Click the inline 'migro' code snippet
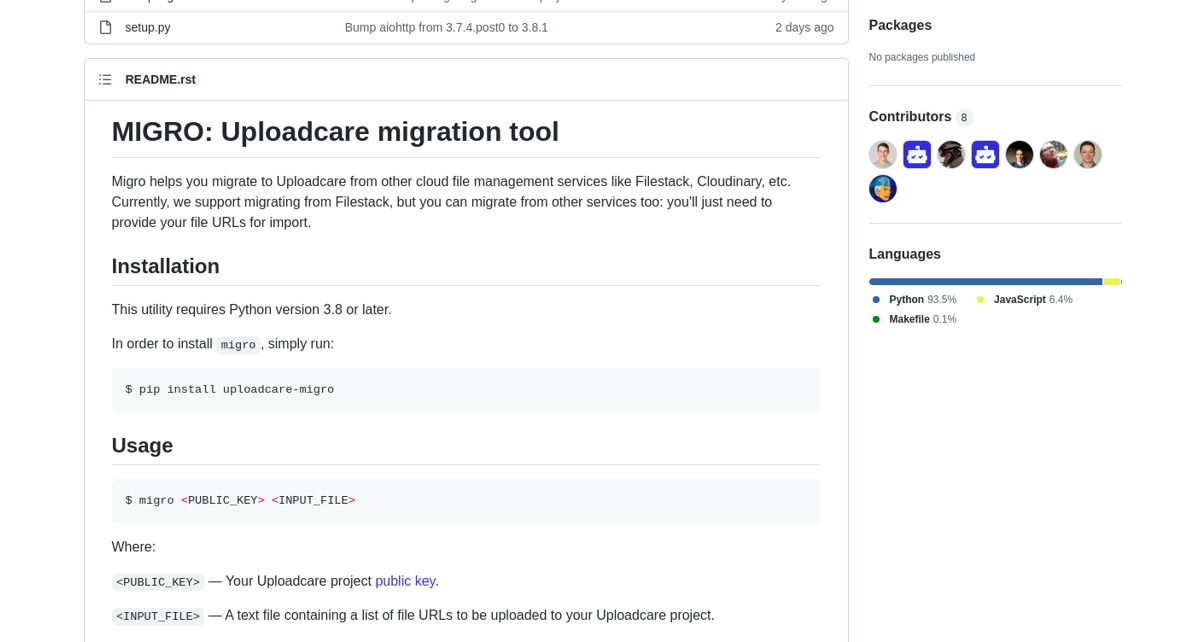Image resolution: width=1200 pixels, height=642 pixels. coord(238,345)
